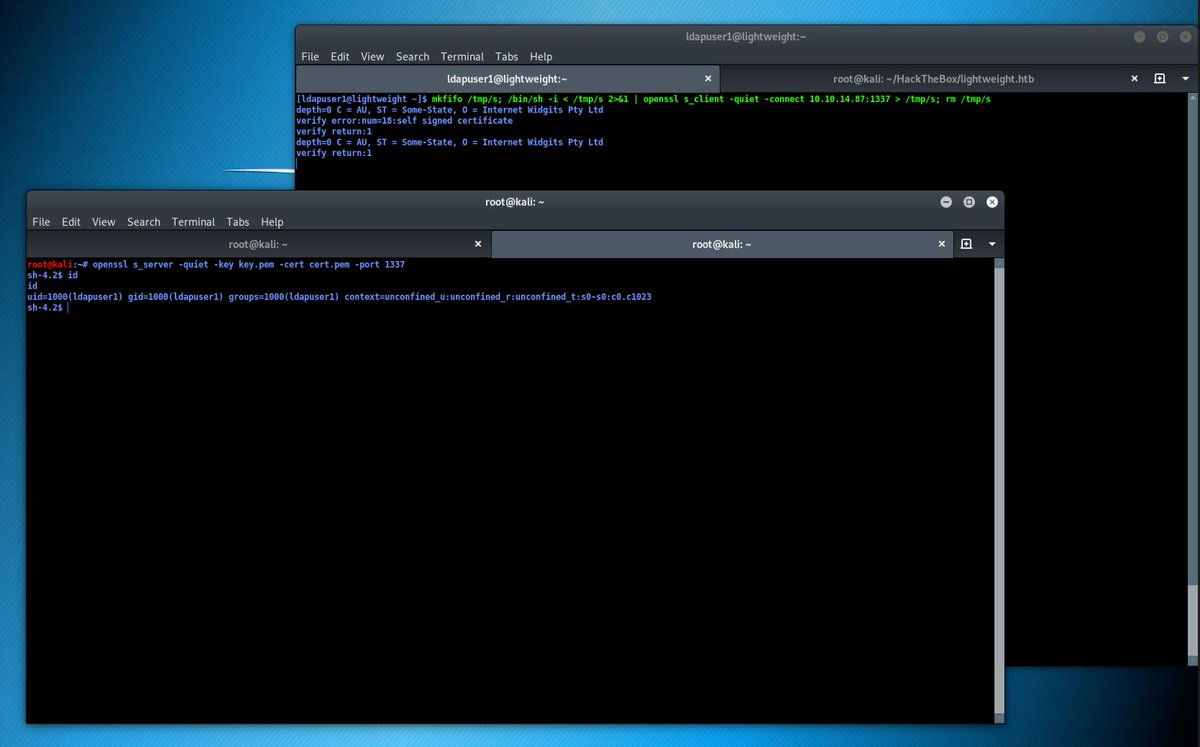
Task: Maximize the ldapuser1@lightweight window
Action: [x=1163, y=37]
